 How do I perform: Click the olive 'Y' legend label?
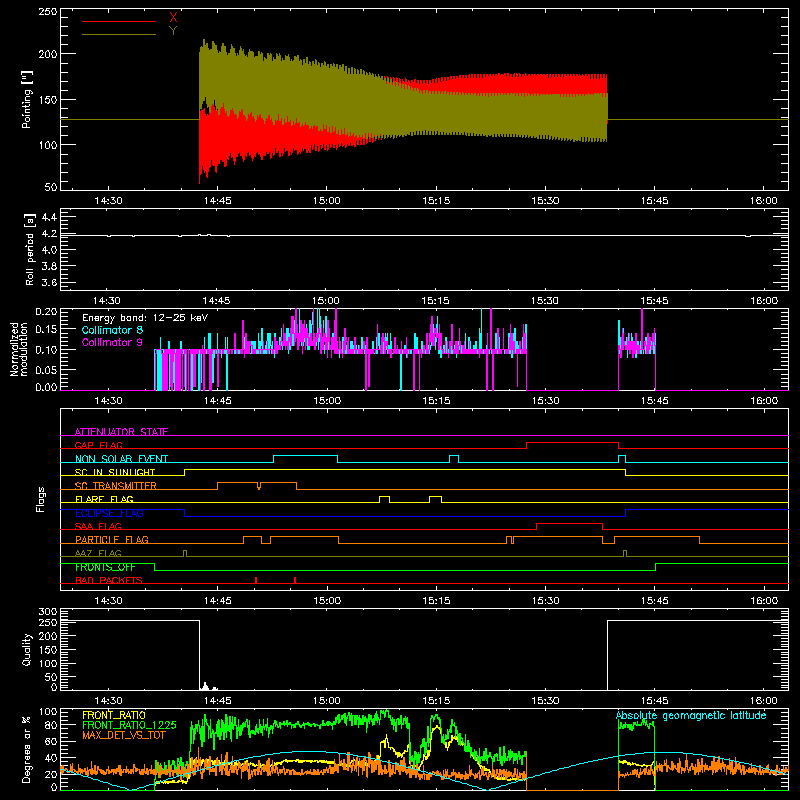coord(173,31)
